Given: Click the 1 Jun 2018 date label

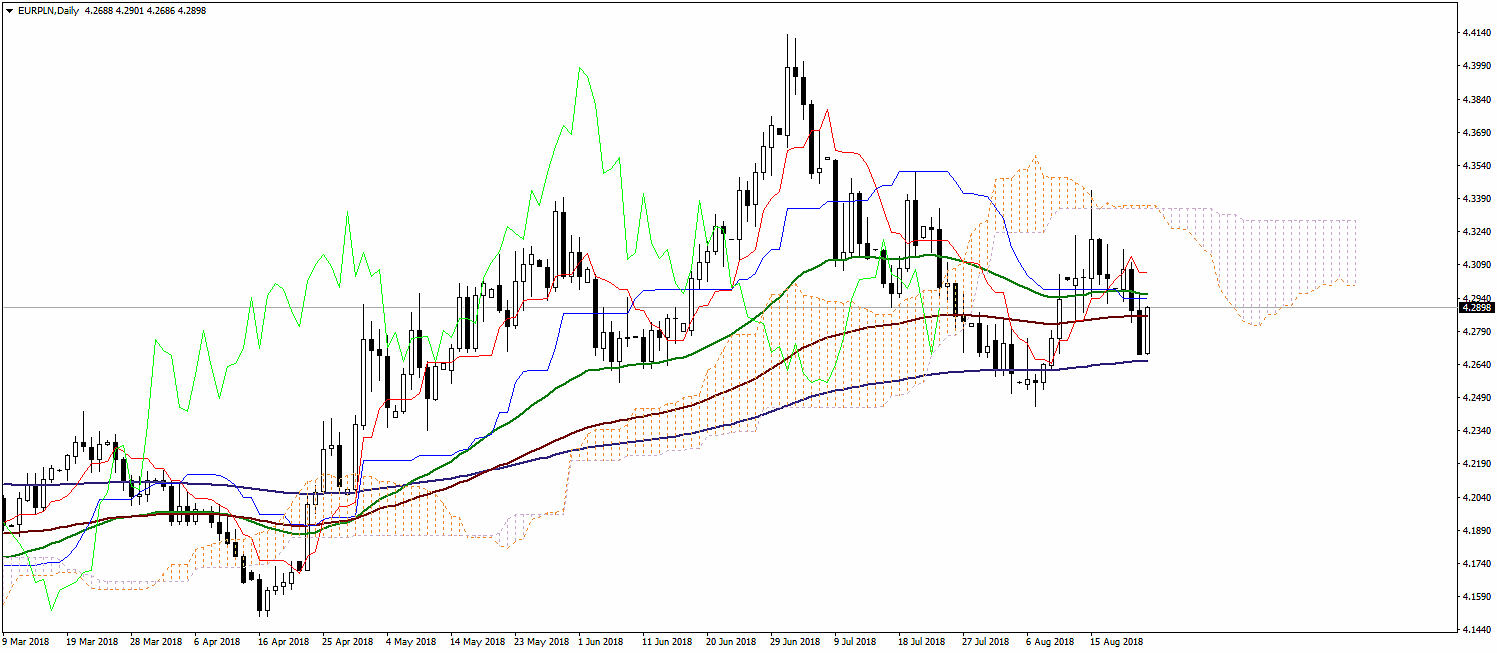Looking at the screenshot, I should click(601, 641).
